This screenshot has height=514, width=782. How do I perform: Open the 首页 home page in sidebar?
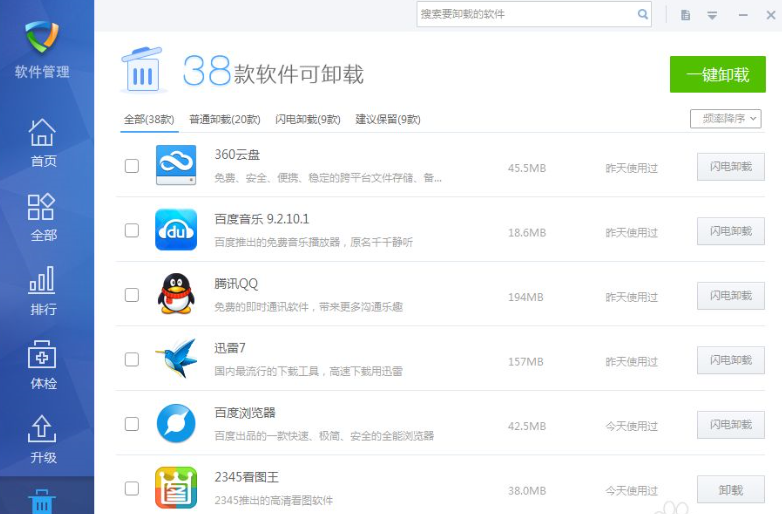click(x=42, y=144)
